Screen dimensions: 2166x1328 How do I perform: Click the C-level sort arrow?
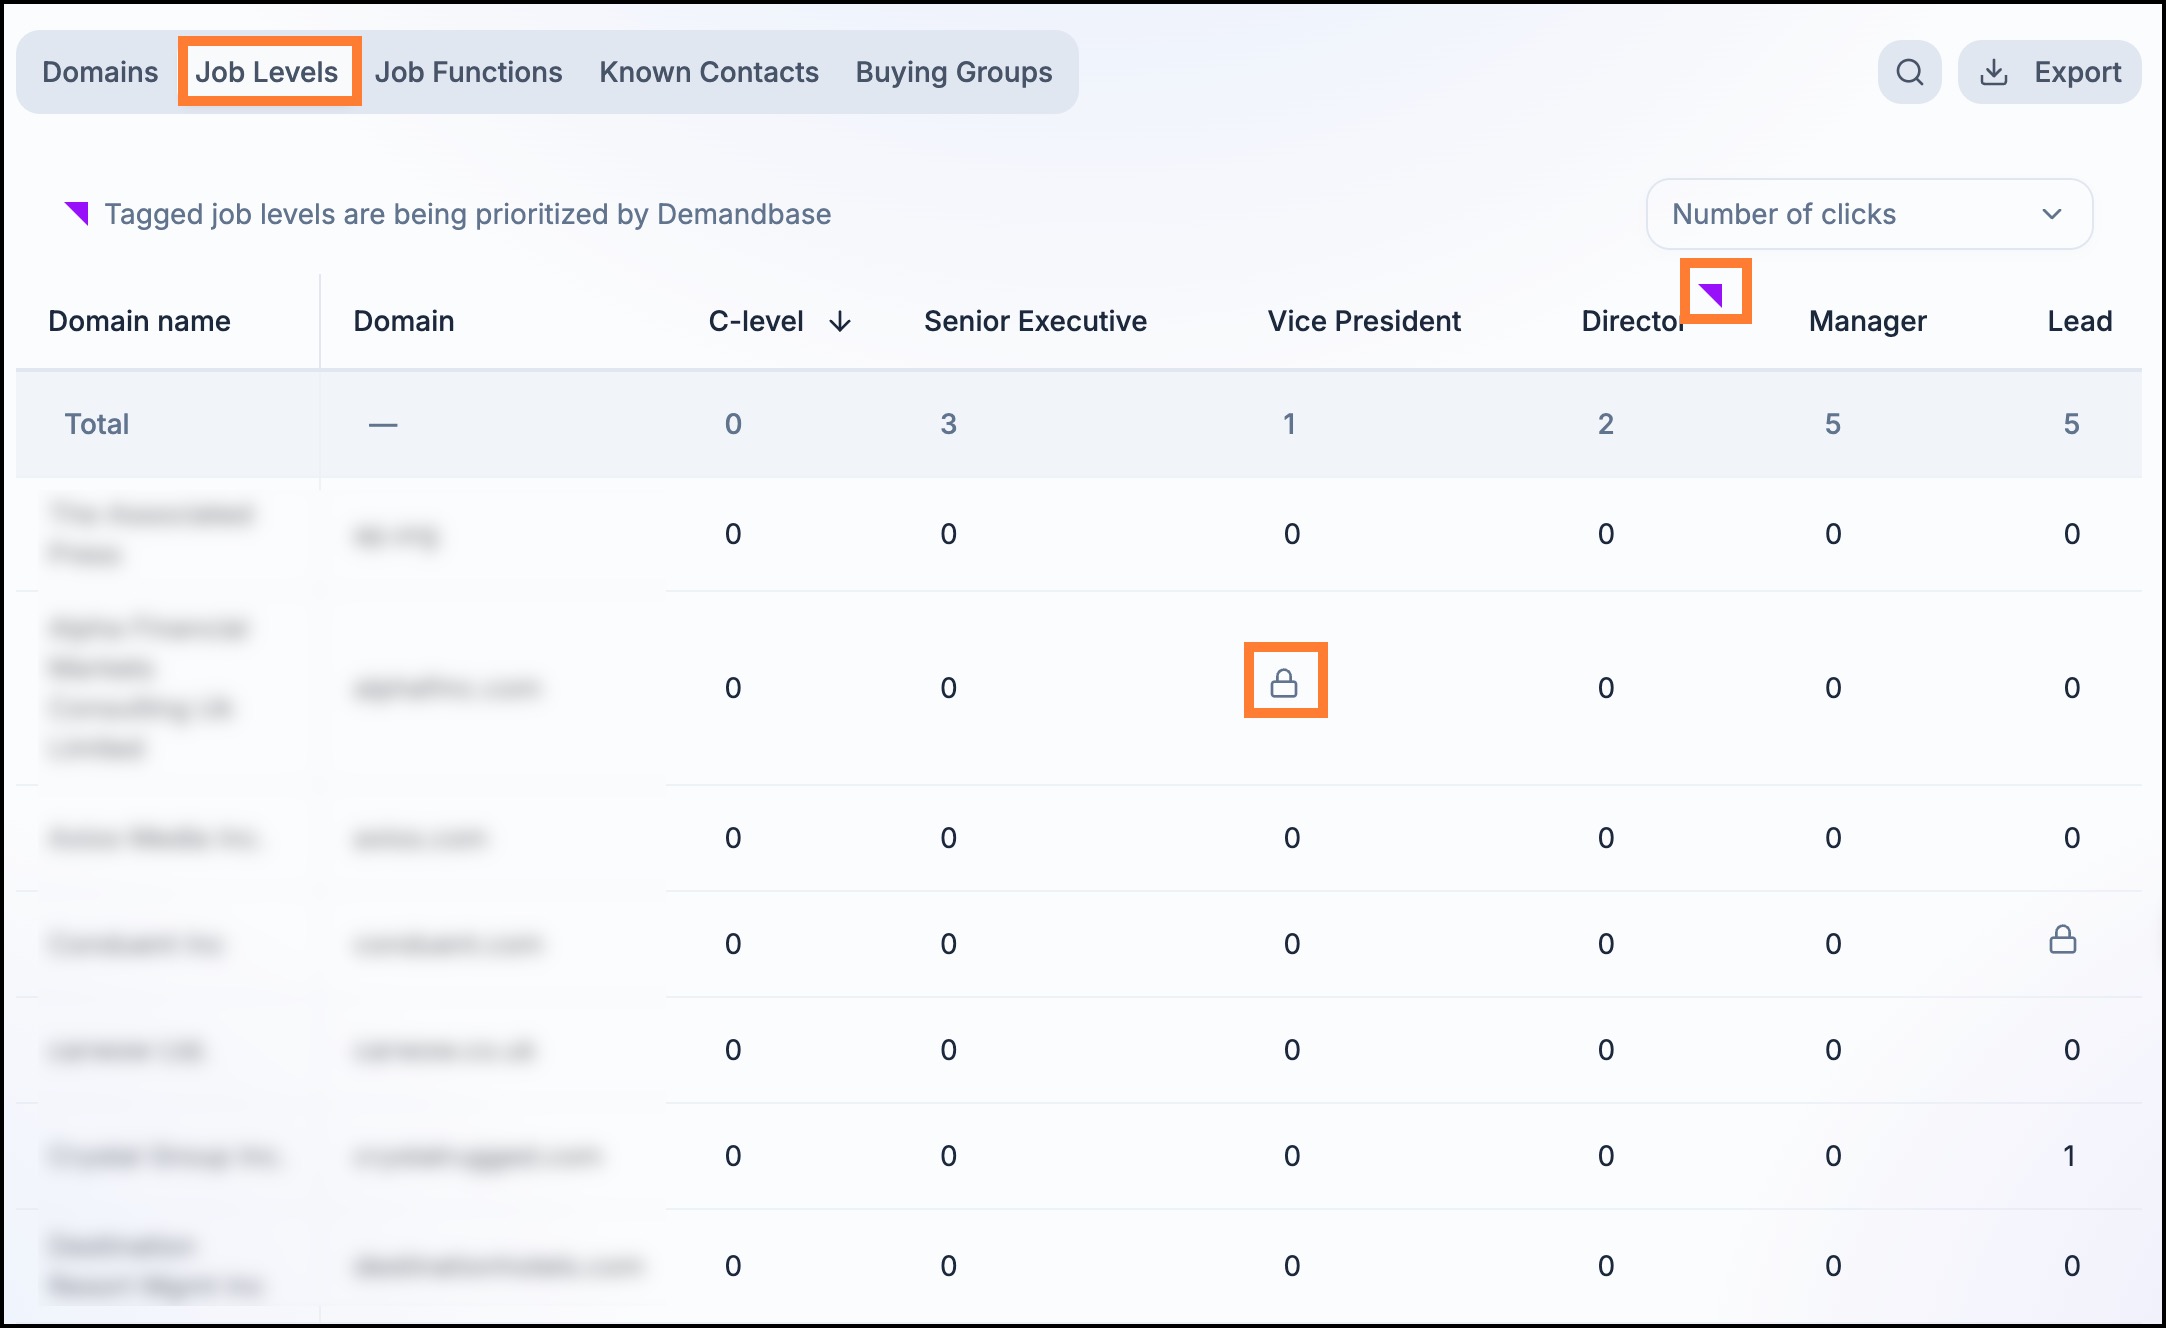[840, 321]
